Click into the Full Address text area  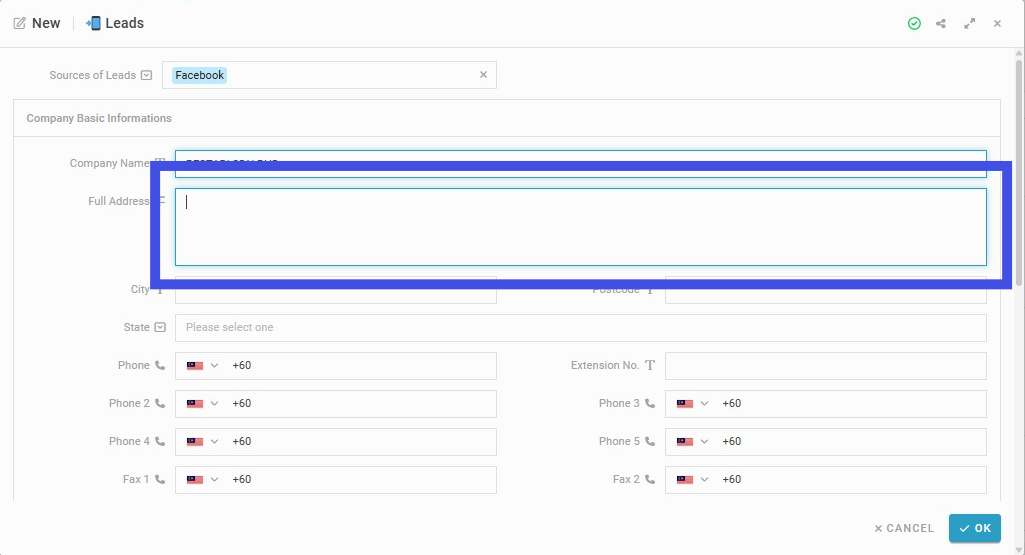580,227
